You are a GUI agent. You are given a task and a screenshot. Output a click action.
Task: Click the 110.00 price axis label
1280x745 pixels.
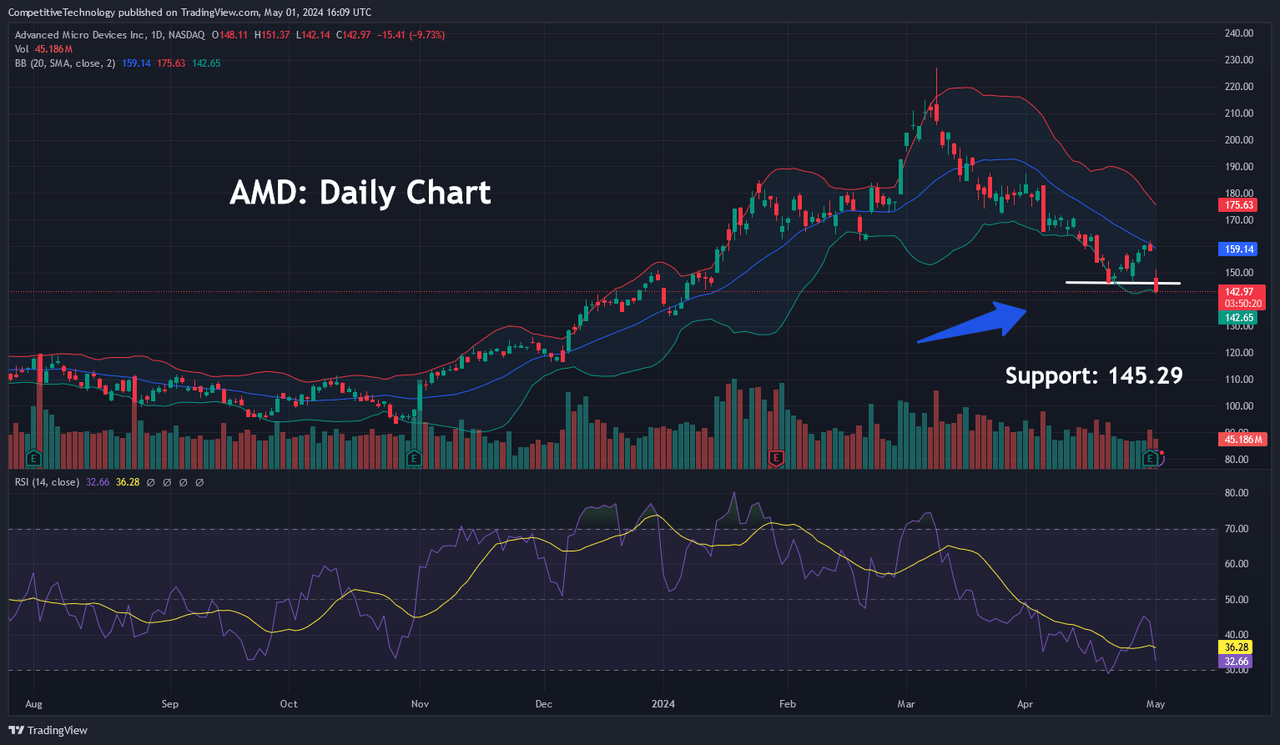(1238, 380)
